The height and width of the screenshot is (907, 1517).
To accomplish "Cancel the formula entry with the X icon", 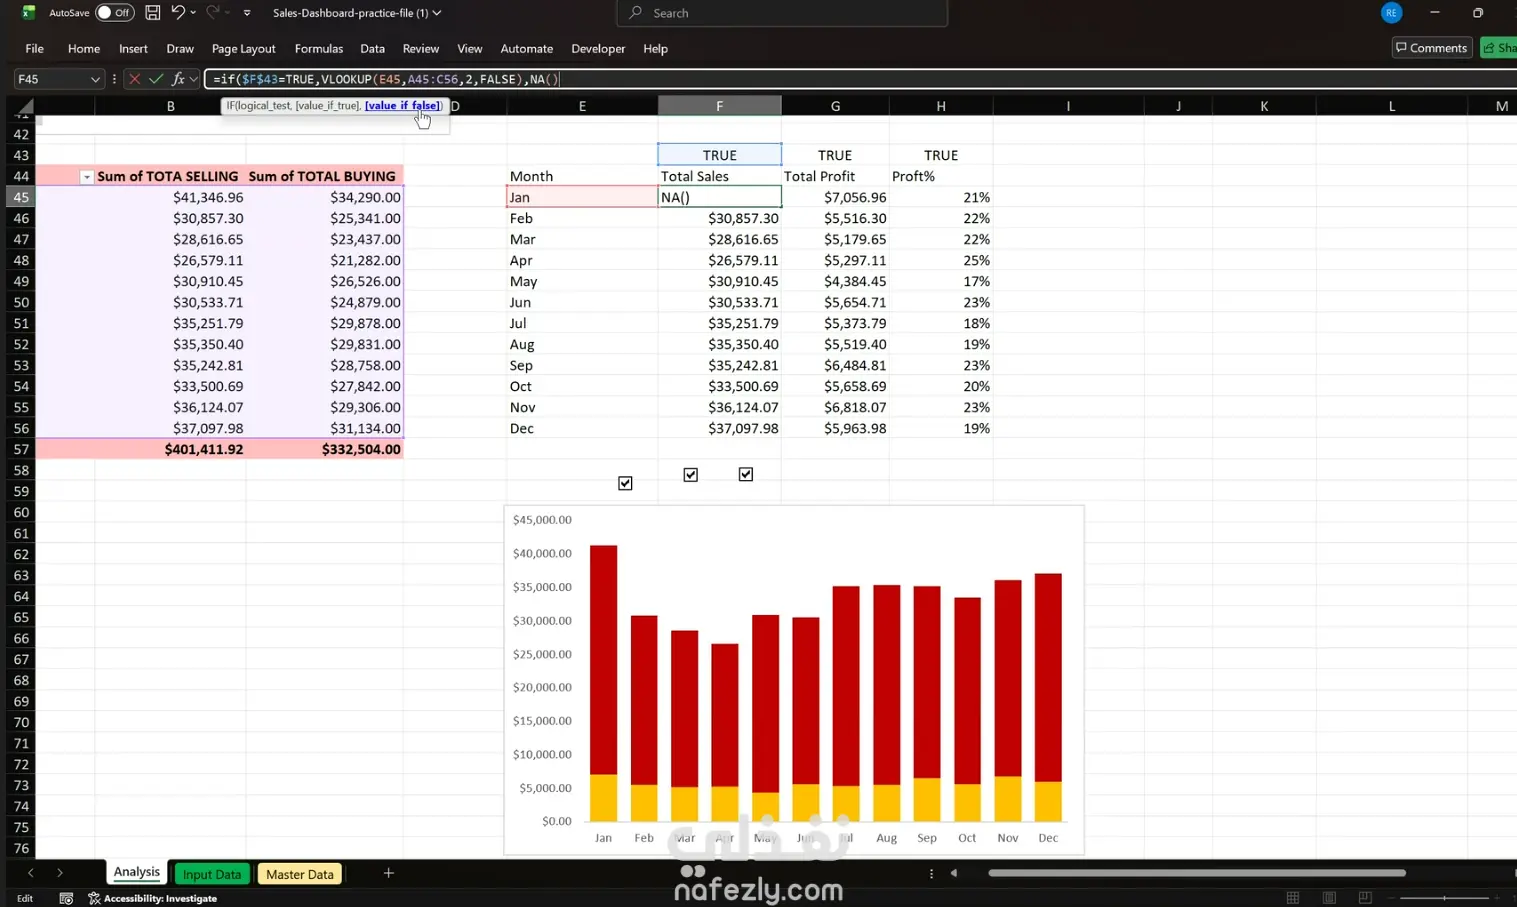I will [134, 79].
